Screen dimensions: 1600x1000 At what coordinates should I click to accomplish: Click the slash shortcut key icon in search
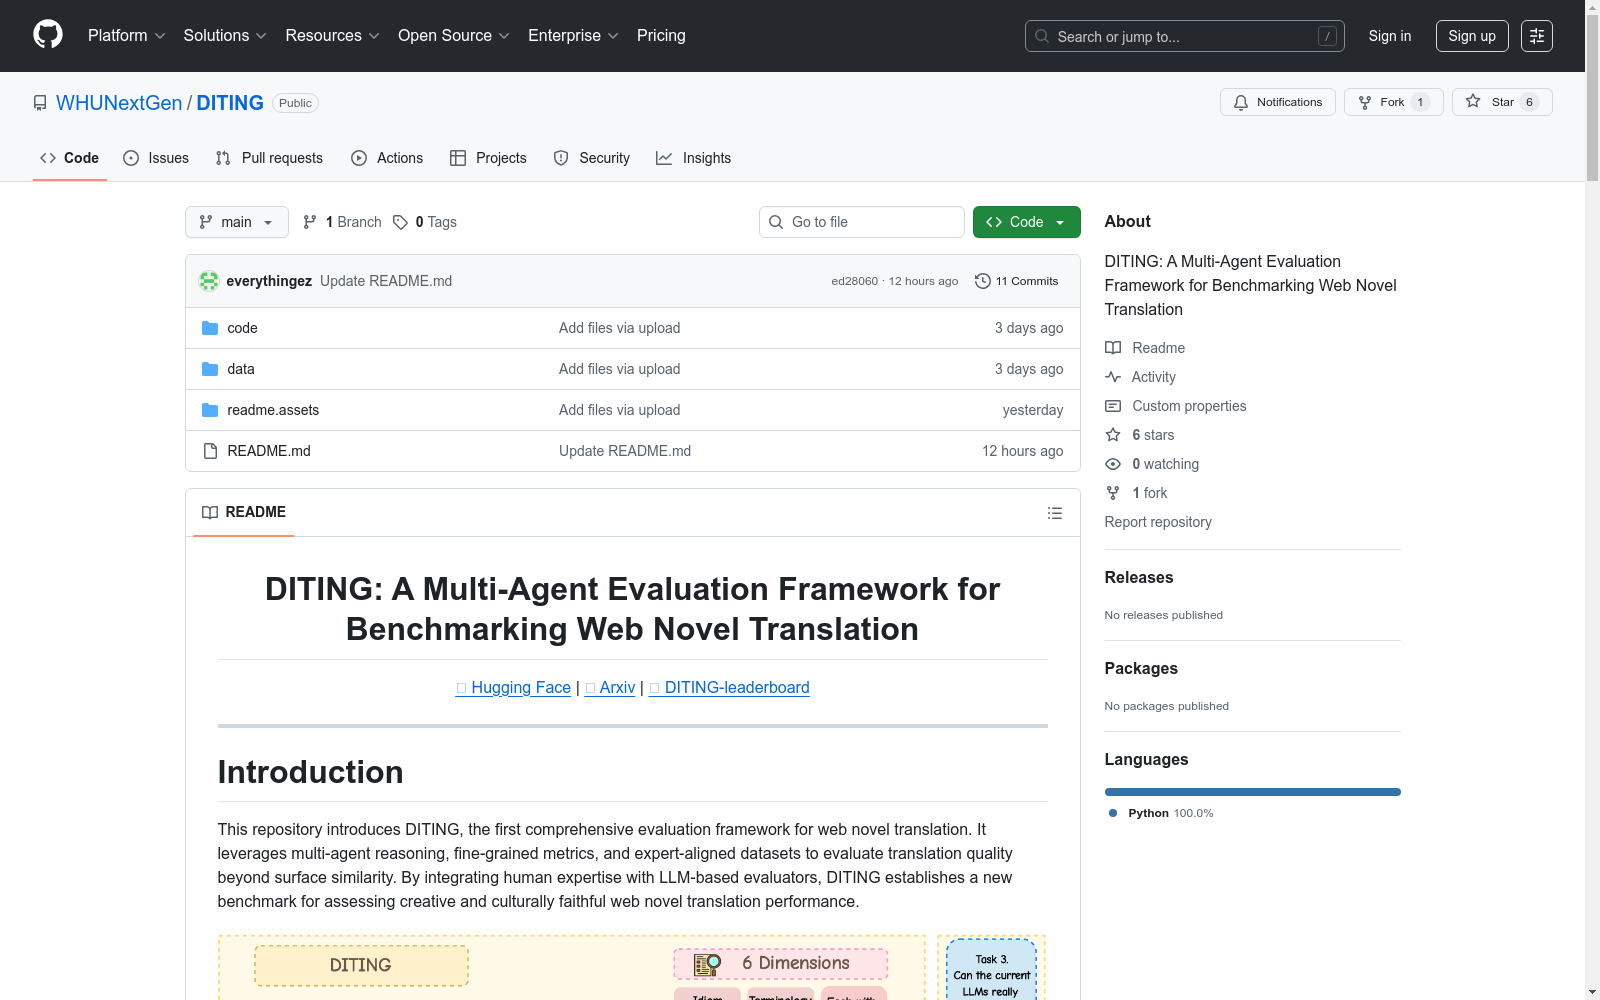click(1327, 36)
